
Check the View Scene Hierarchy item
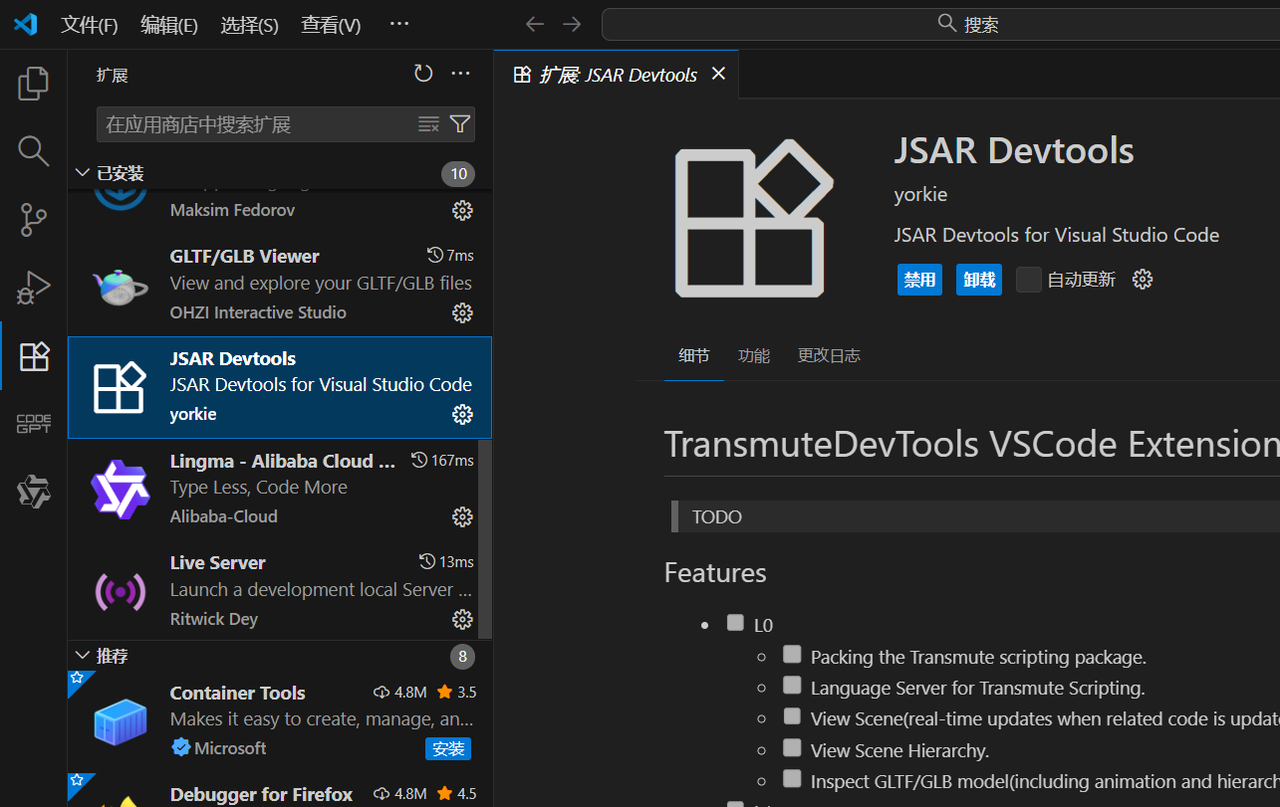coord(792,748)
